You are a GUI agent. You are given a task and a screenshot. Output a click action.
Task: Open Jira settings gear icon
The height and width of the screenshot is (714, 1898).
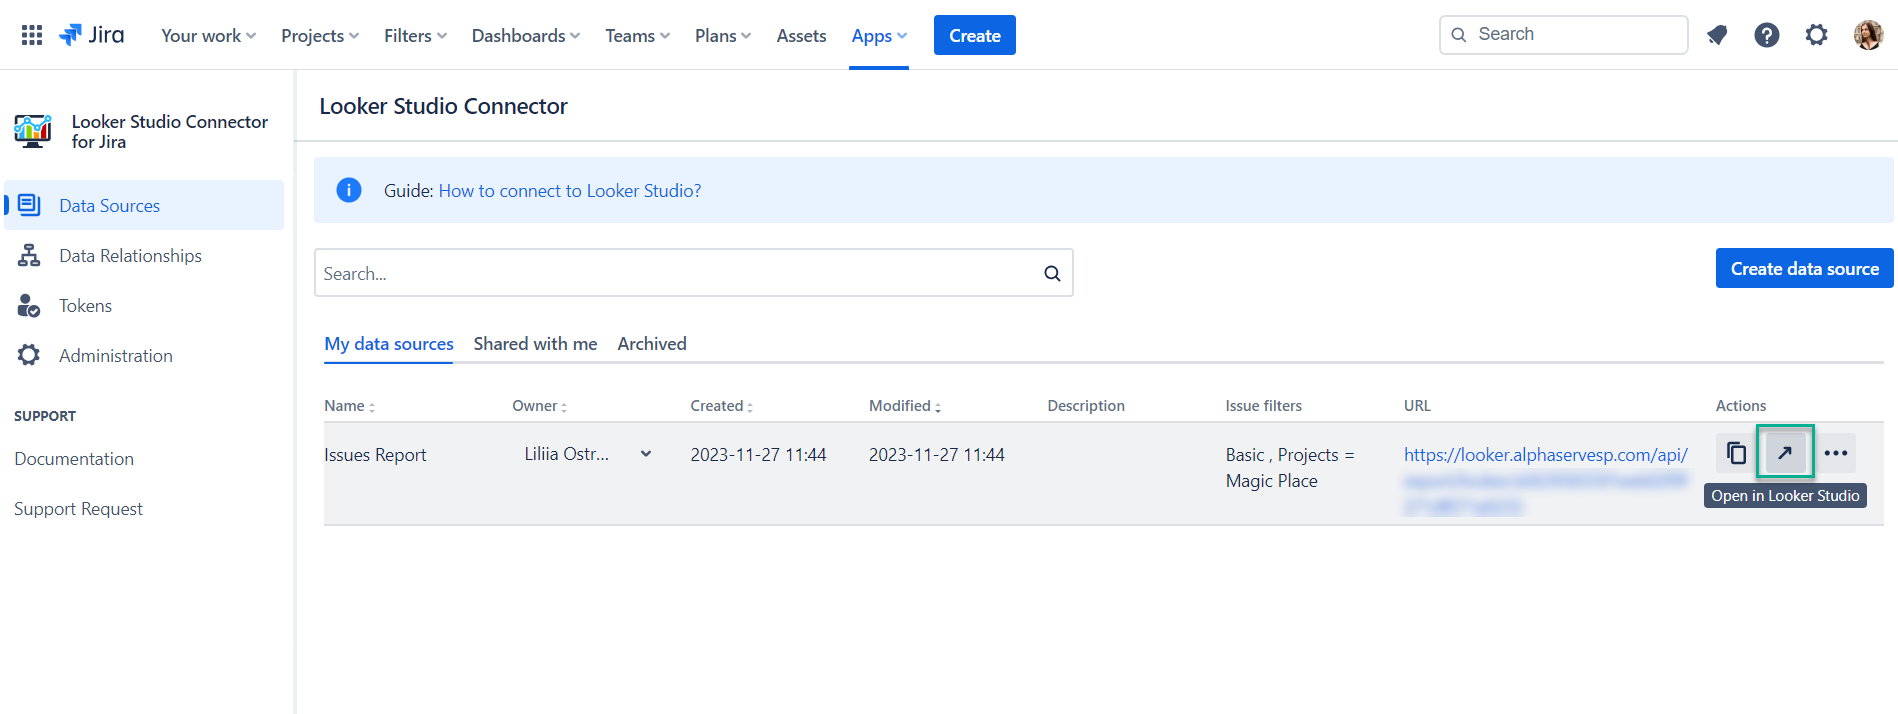click(1816, 35)
